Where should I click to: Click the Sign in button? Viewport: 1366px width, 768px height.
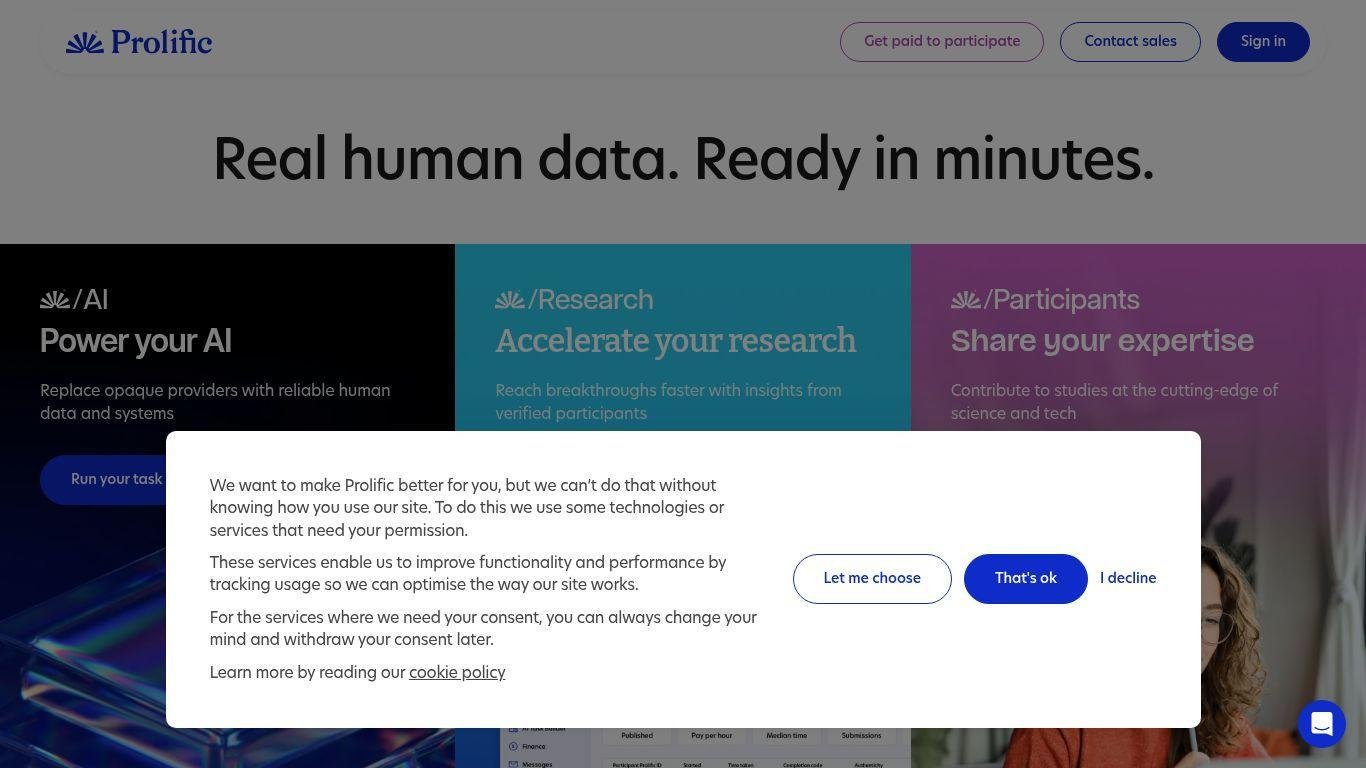[1263, 42]
